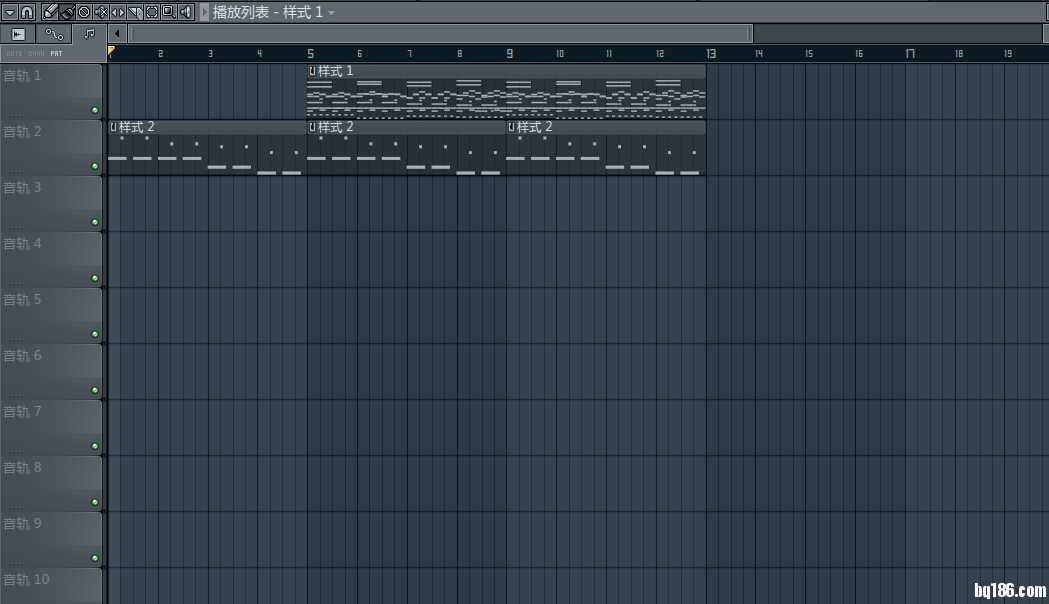Select the pencil draw tool
1049x604 pixels.
(x=49, y=12)
